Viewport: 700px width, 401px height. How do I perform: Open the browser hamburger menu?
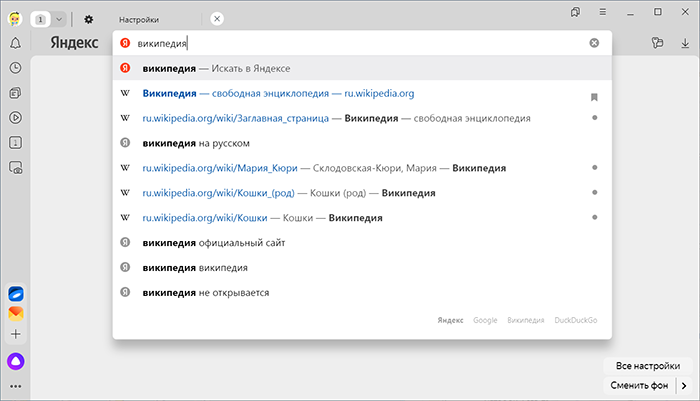[603, 12]
